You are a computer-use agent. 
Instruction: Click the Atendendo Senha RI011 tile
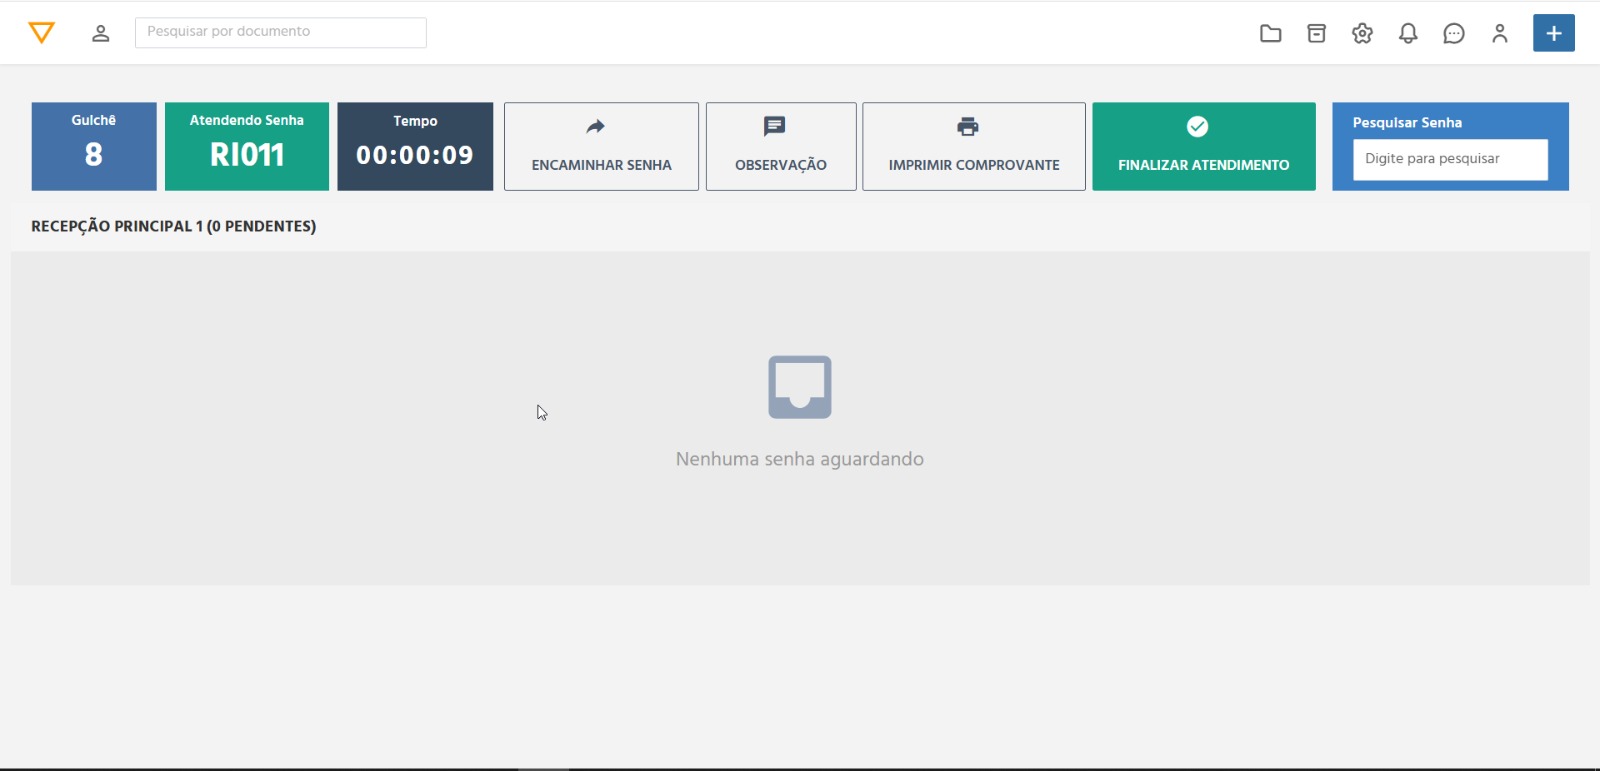(247, 146)
